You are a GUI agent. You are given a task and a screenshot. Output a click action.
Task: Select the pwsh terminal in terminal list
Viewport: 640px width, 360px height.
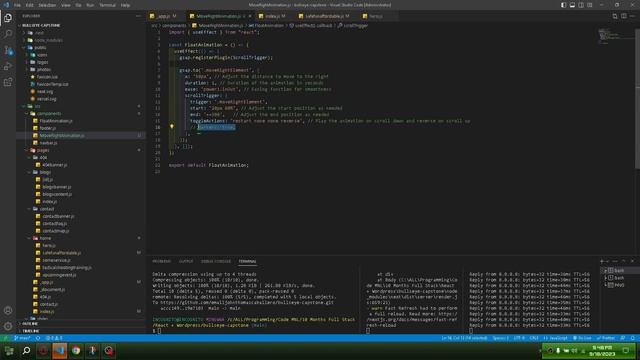(616, 285)
